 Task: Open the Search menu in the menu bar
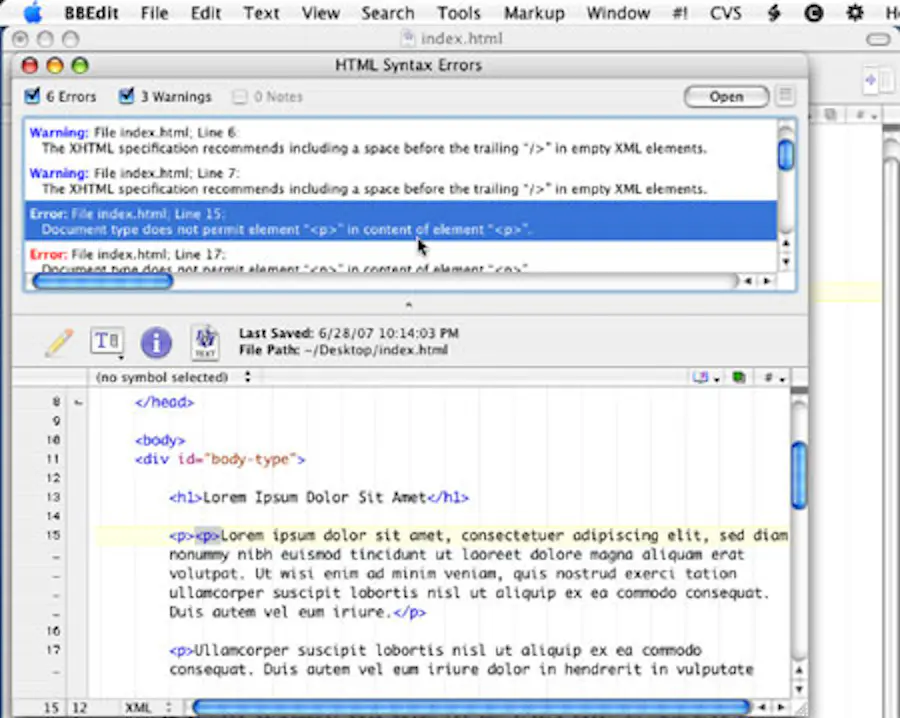388,13
